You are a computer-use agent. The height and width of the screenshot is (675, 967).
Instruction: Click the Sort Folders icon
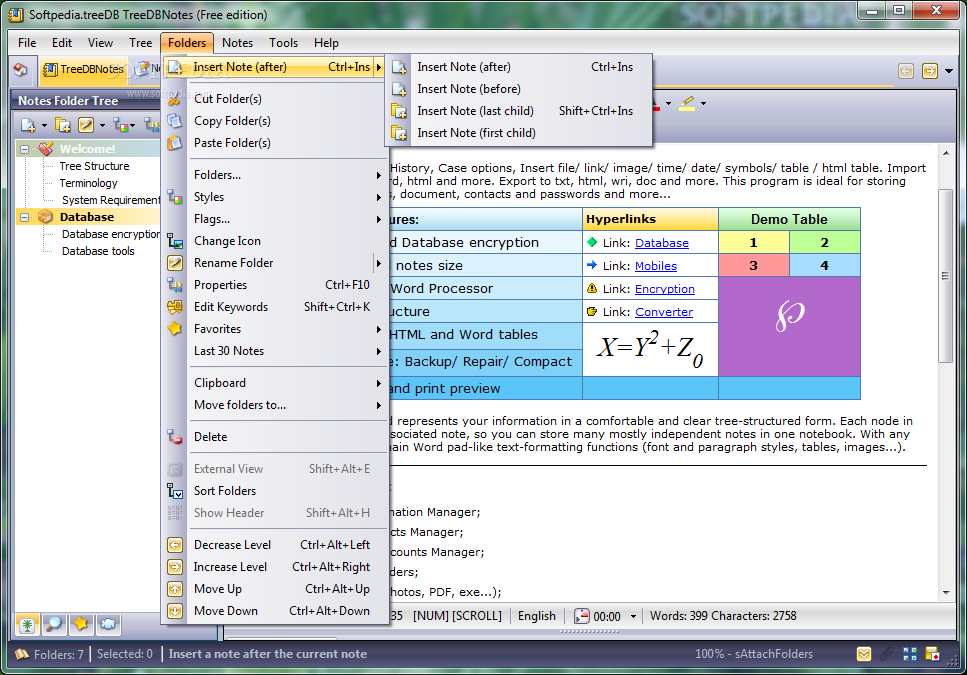pyautogui.click(x=175, y=491)
